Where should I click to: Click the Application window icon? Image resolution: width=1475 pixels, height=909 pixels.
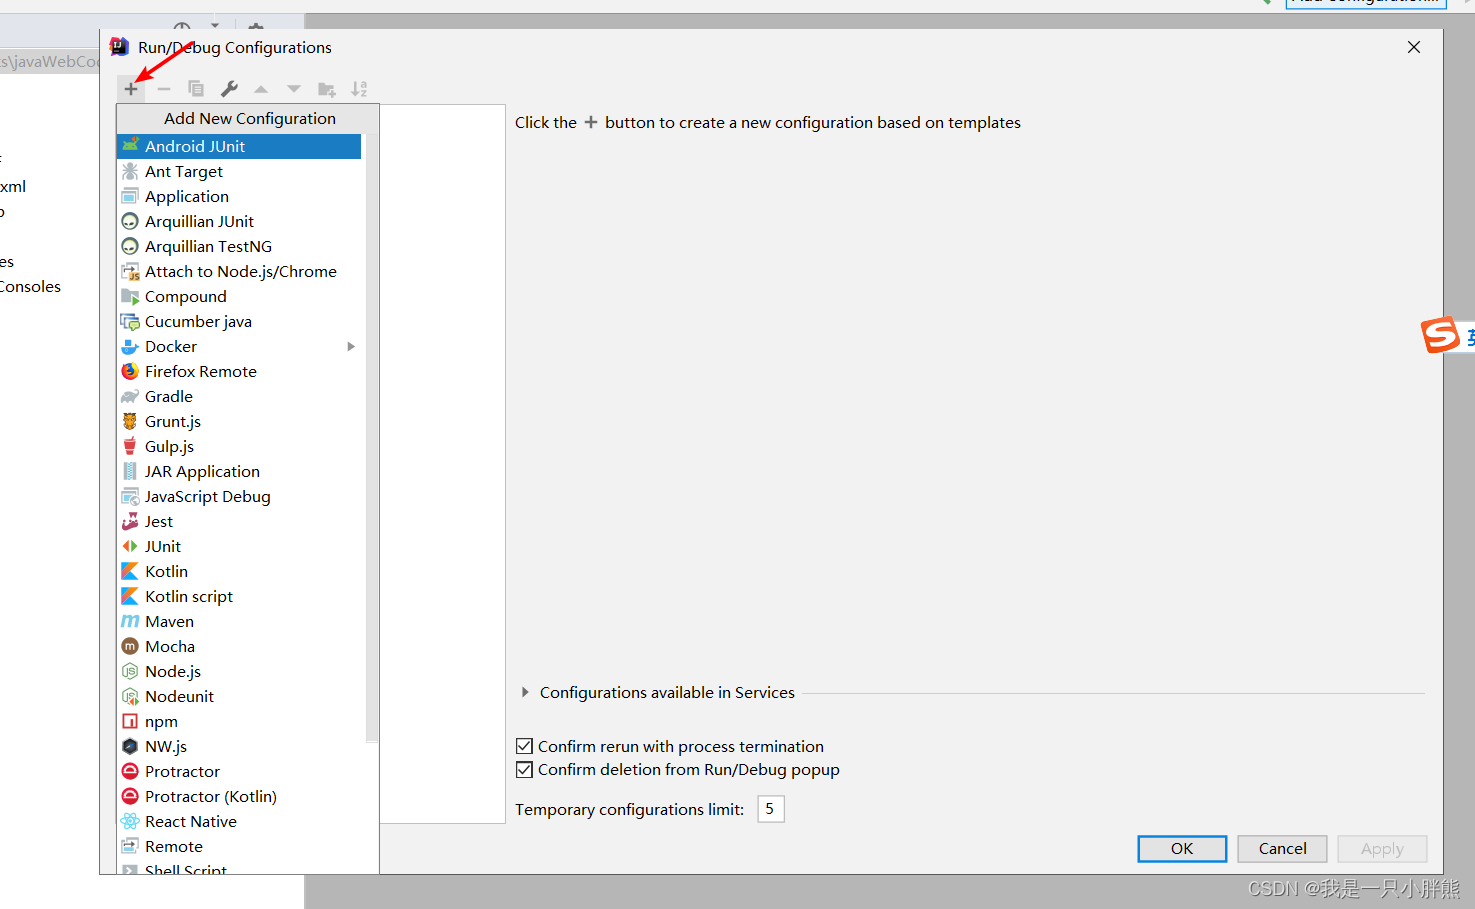[x=130, y=196]
